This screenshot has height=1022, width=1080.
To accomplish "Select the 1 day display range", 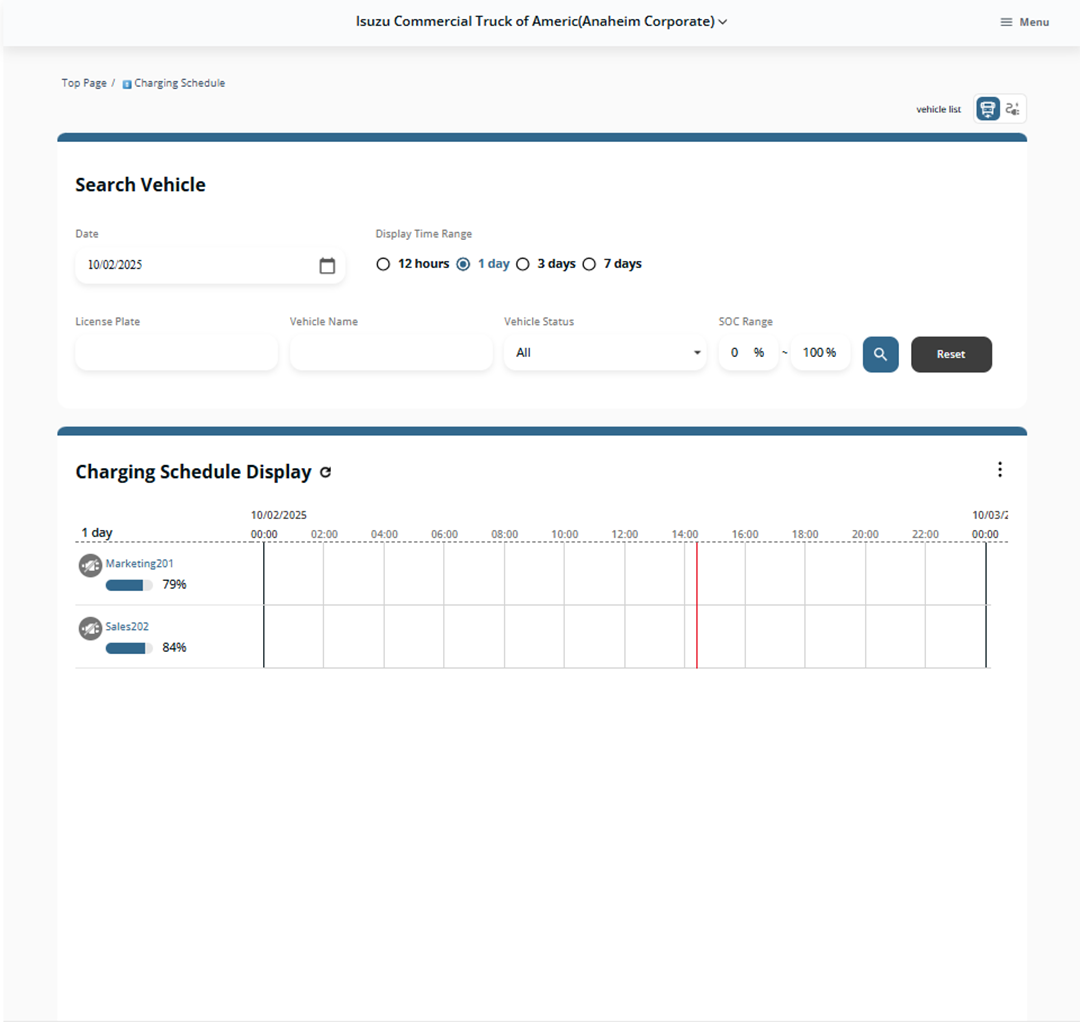I will [x=463, y=265].
